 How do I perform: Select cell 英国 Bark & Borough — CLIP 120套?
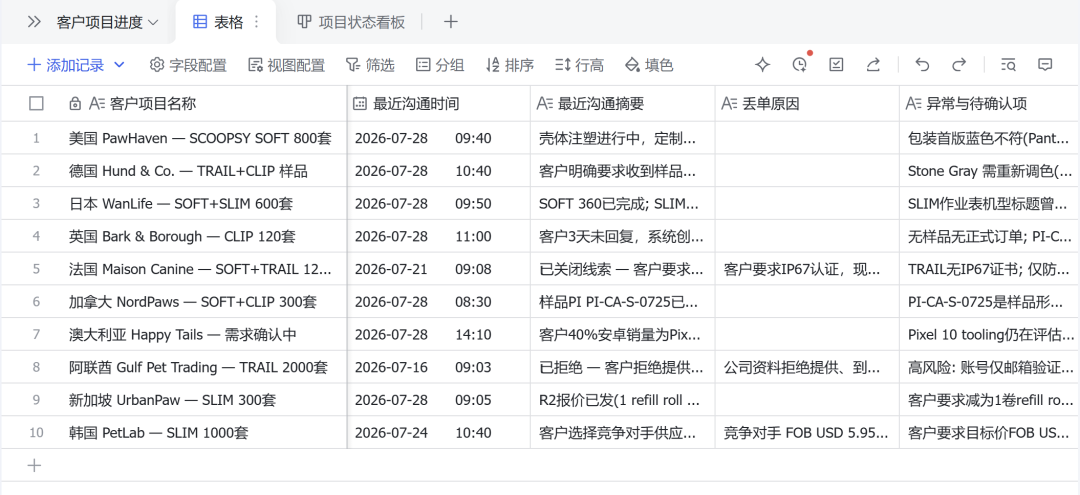[205, 236]
